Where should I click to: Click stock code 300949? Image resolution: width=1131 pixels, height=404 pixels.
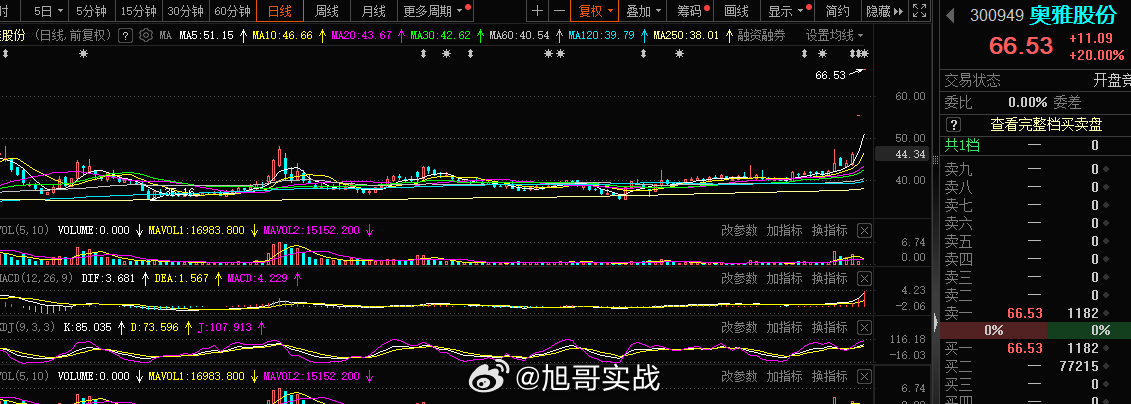tap(996, 15)
